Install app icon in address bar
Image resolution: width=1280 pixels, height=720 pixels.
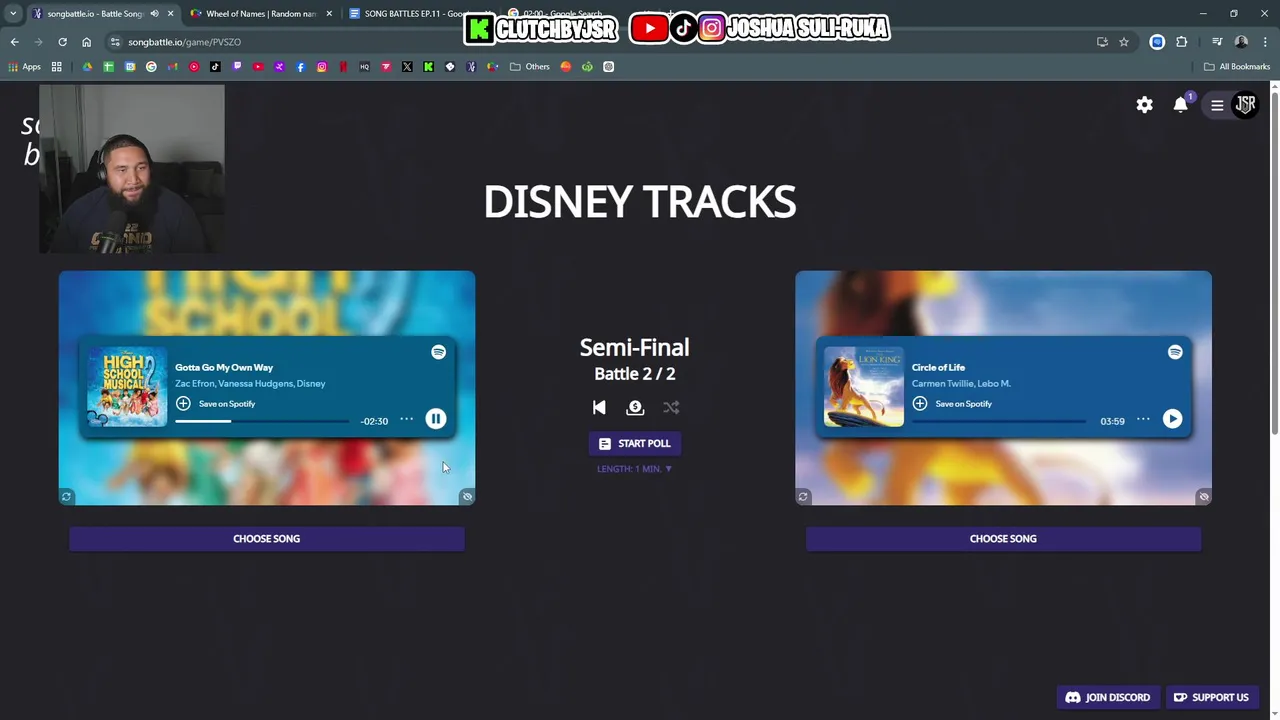point(1102,42)
